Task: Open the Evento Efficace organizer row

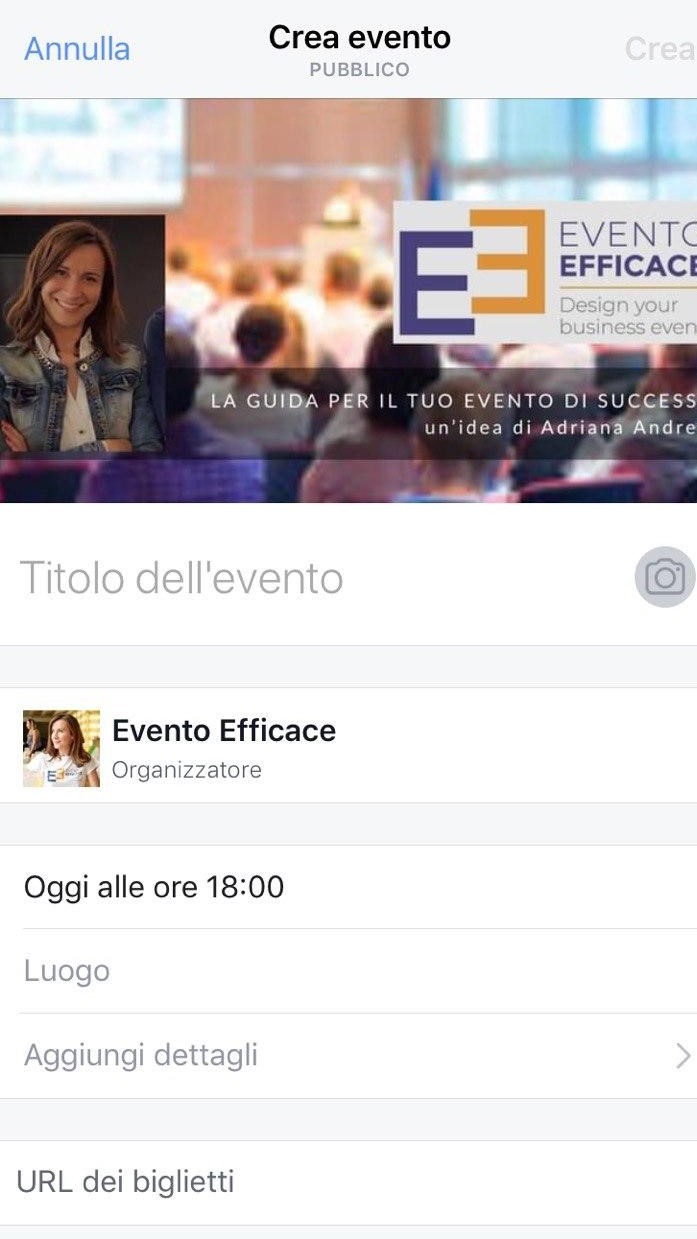Action: [348, 745]
